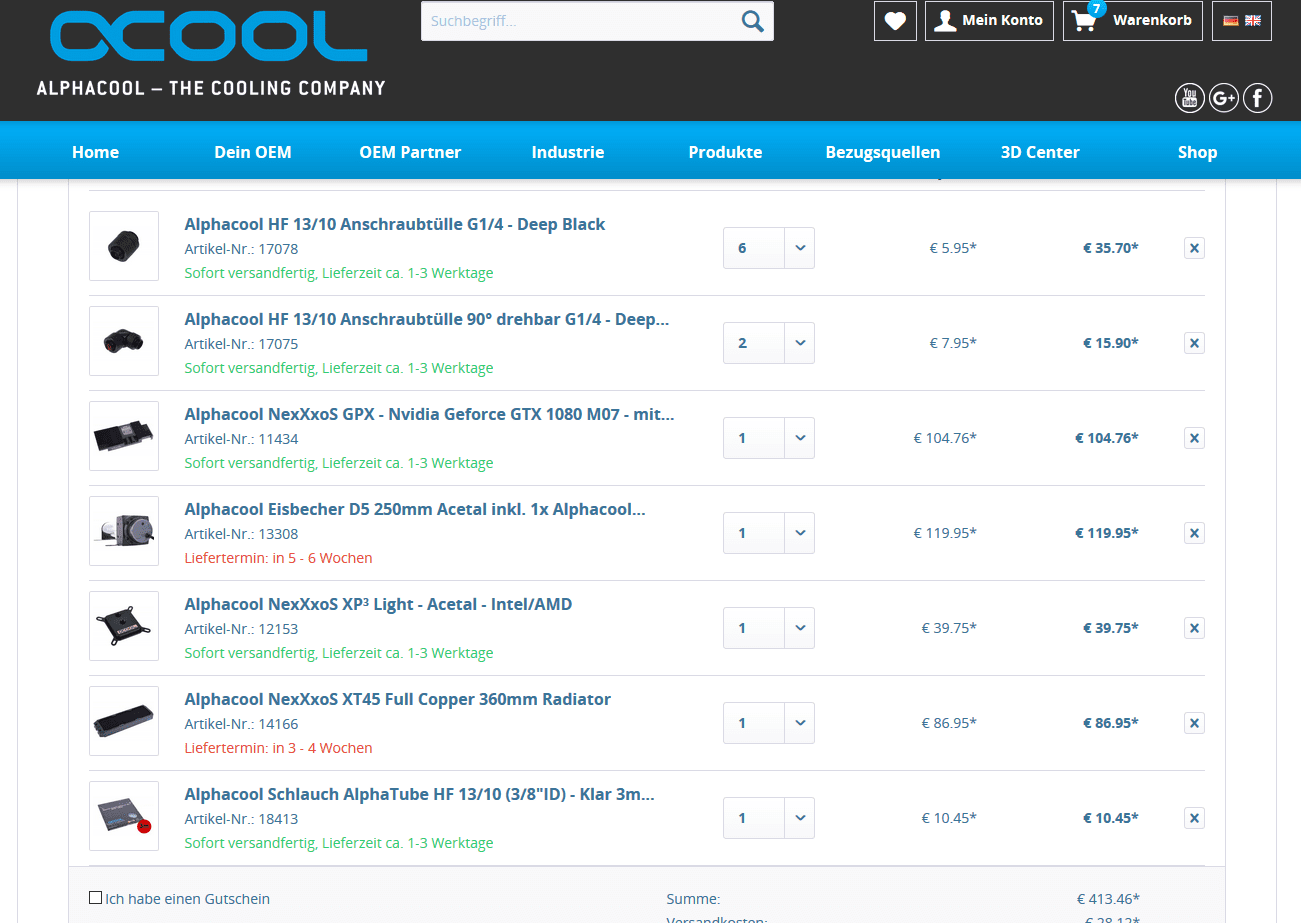Image resolution: width=1301 pixels, height=923 pixels.
Task: Open NexXxoS XP³ Light Acetal product link
Action: tap(378, 604)
